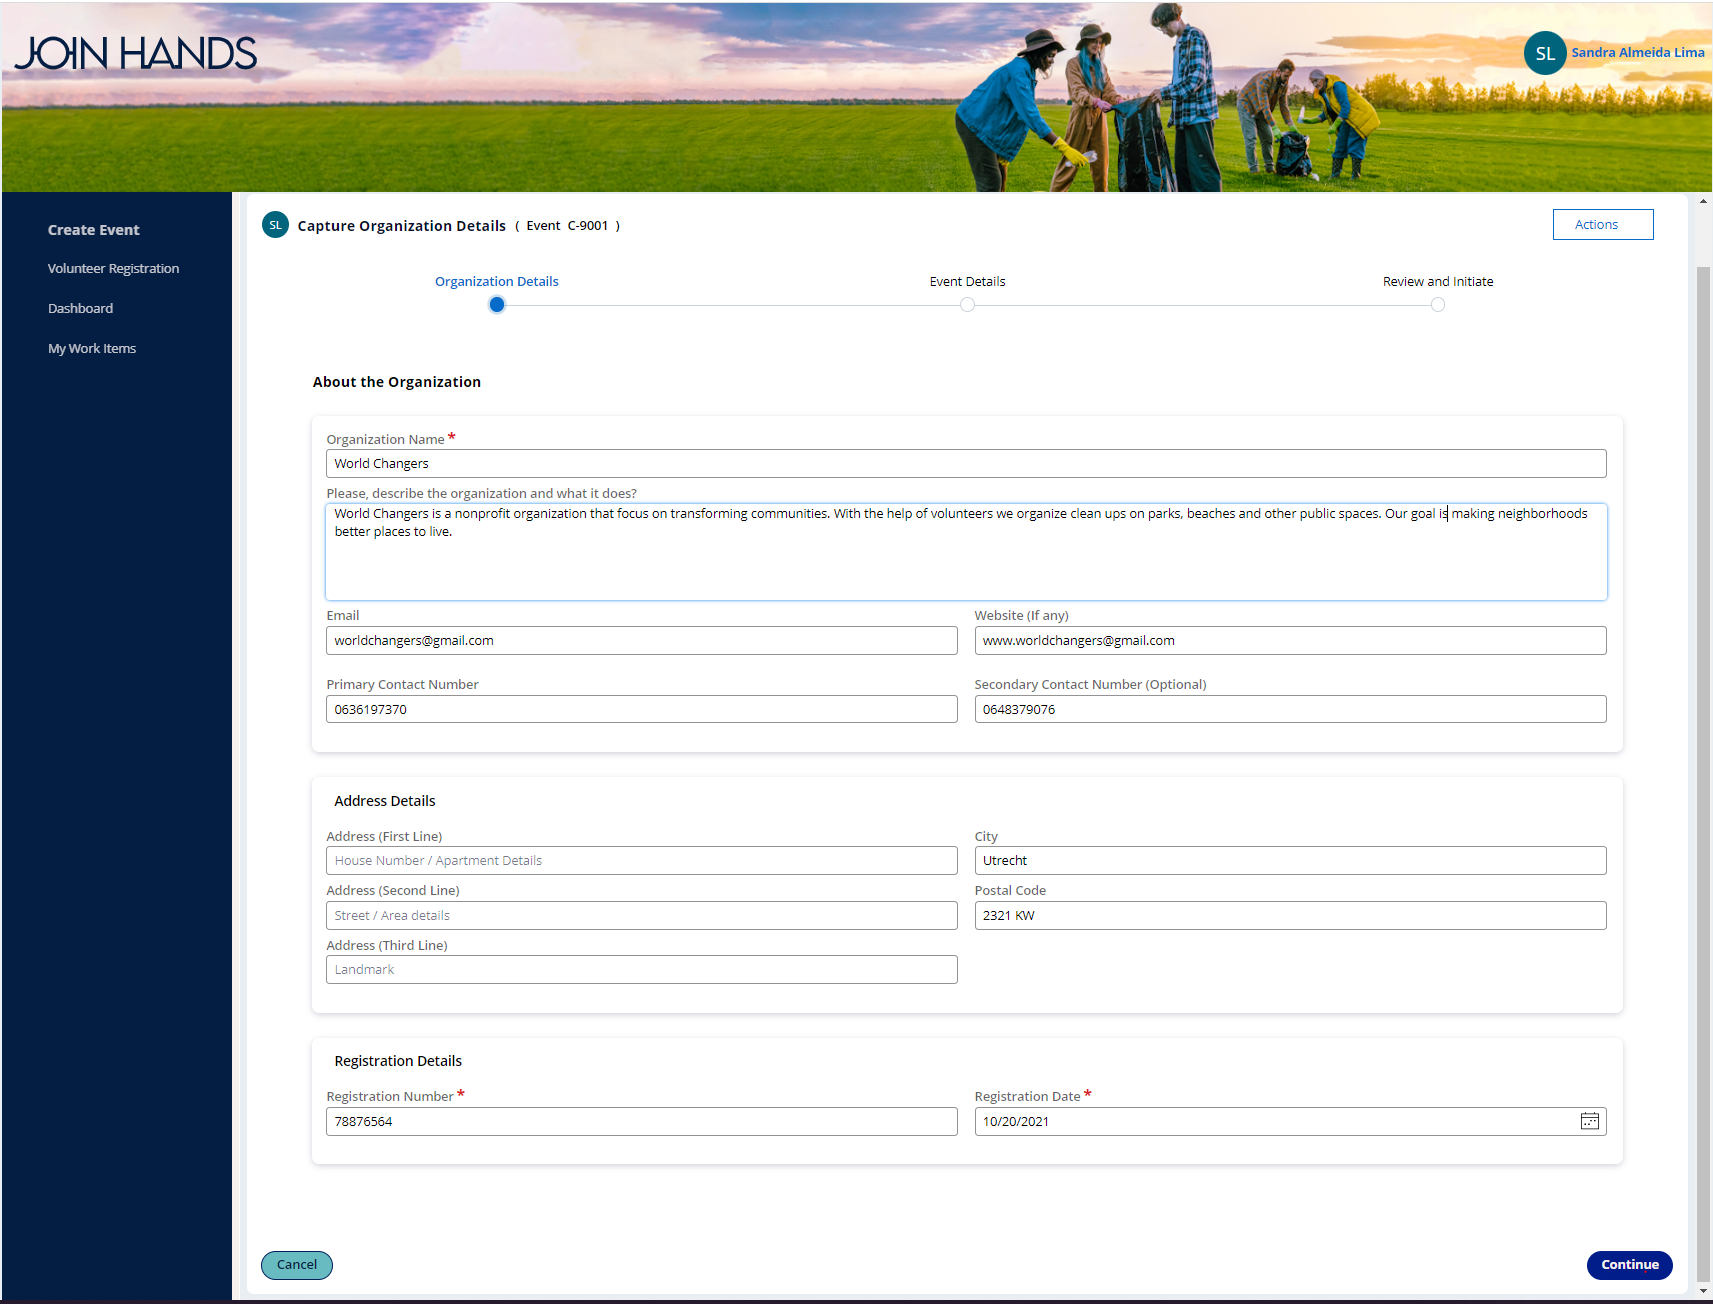Select the Organization Details step circle

click(x=497, y=304)
